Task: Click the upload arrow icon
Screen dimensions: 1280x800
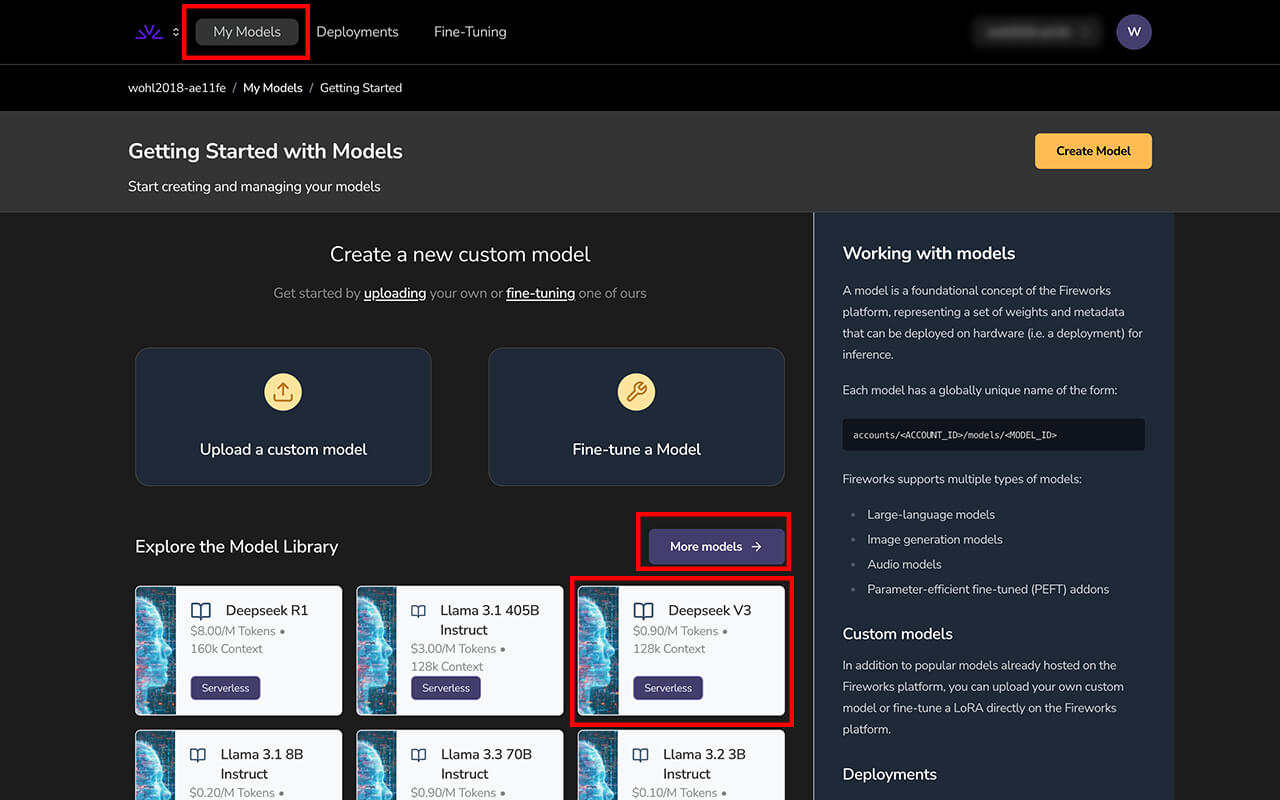Action: coord(283,392)
